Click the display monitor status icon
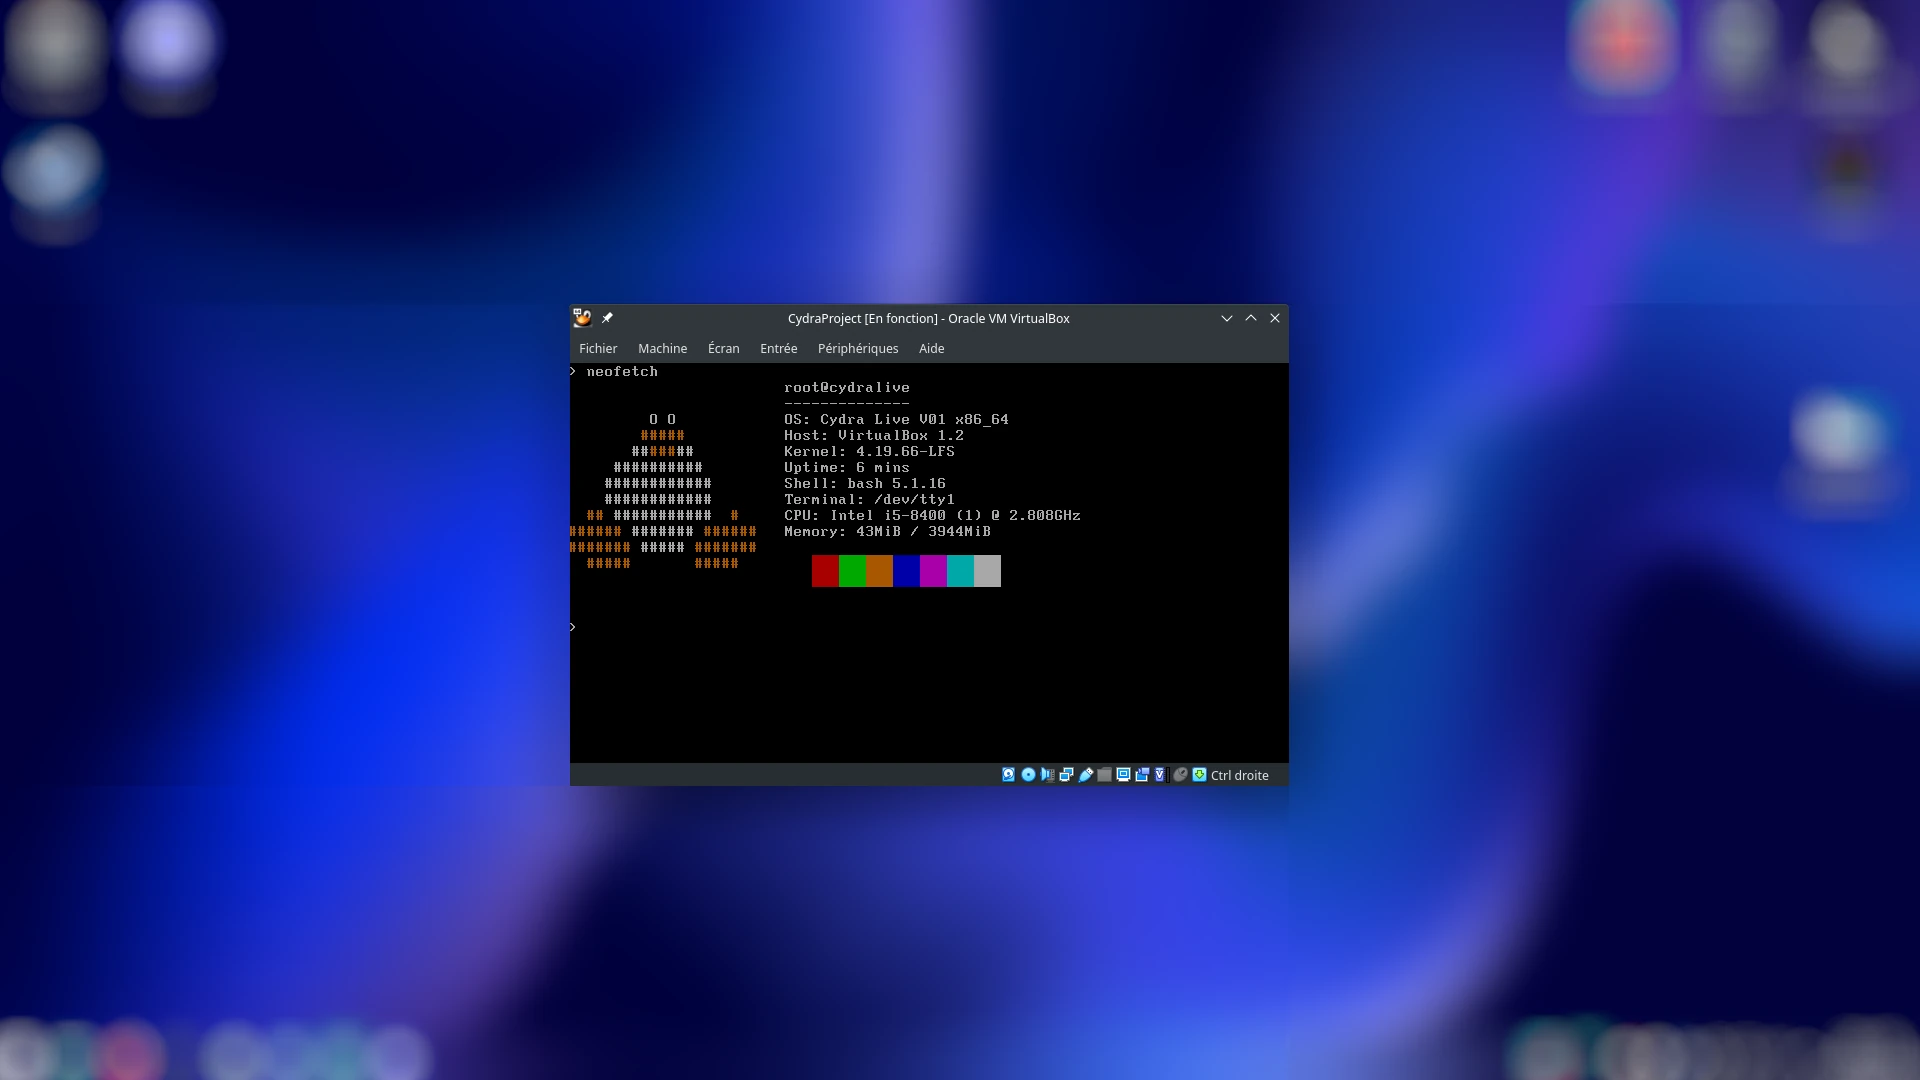 [x=1123, y=774]
